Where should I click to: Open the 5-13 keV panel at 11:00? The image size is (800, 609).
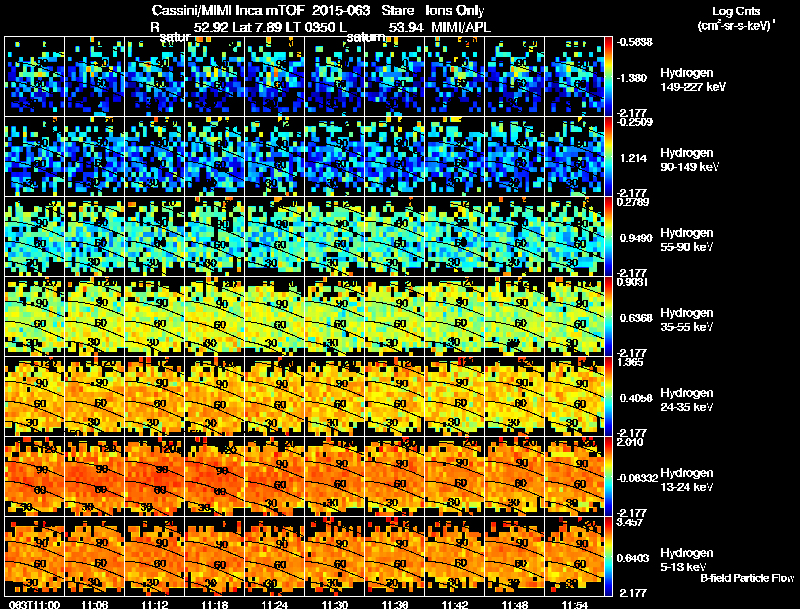click(x=35, y=557)
